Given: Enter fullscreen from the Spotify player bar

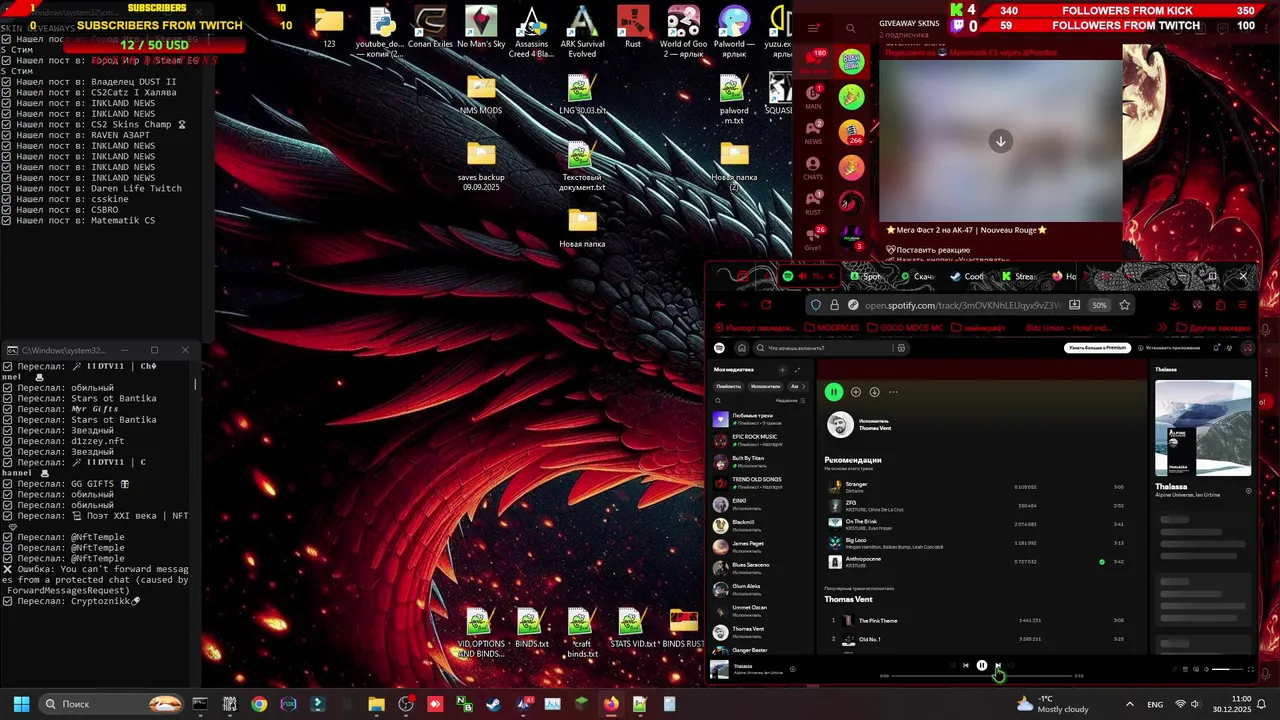Looking at the screenshot, I should coord(1250,670).
